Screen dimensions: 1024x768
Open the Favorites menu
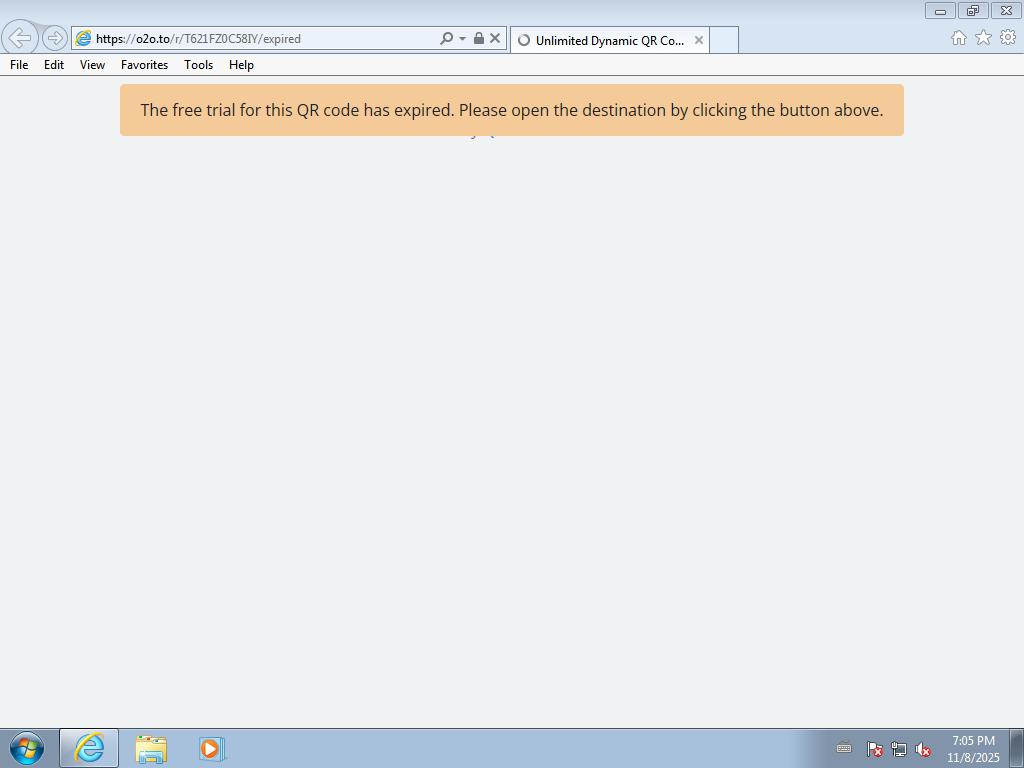[144, 65]
